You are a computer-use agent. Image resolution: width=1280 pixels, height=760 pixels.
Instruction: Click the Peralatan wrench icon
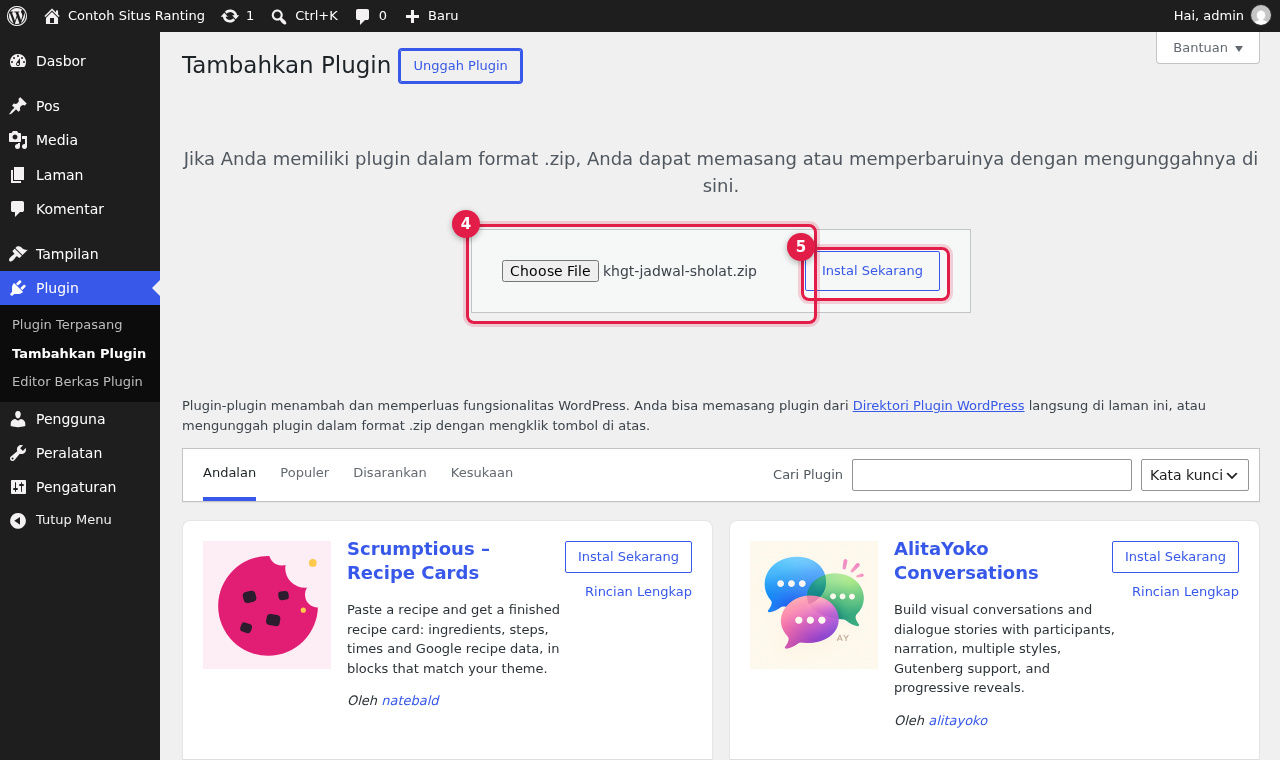point(18,453)
